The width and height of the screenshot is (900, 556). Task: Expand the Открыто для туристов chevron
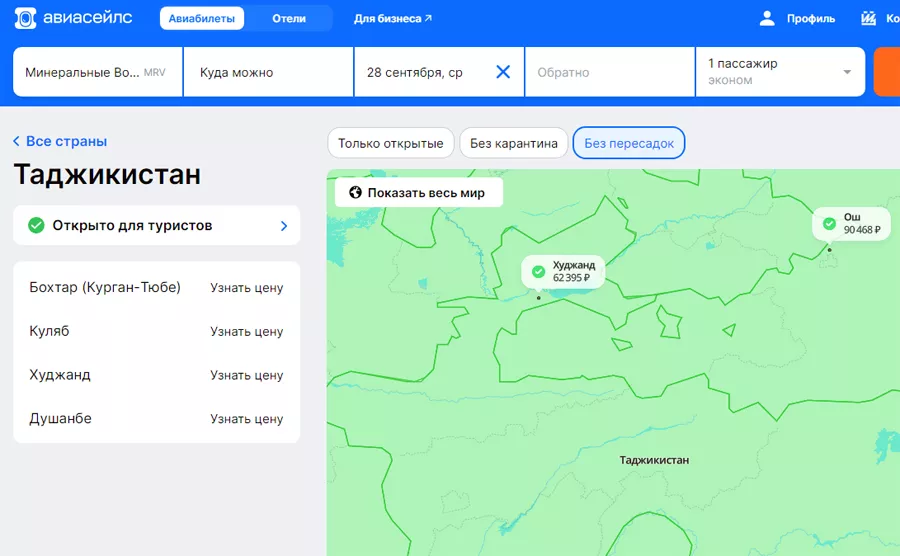click(284, 226)
